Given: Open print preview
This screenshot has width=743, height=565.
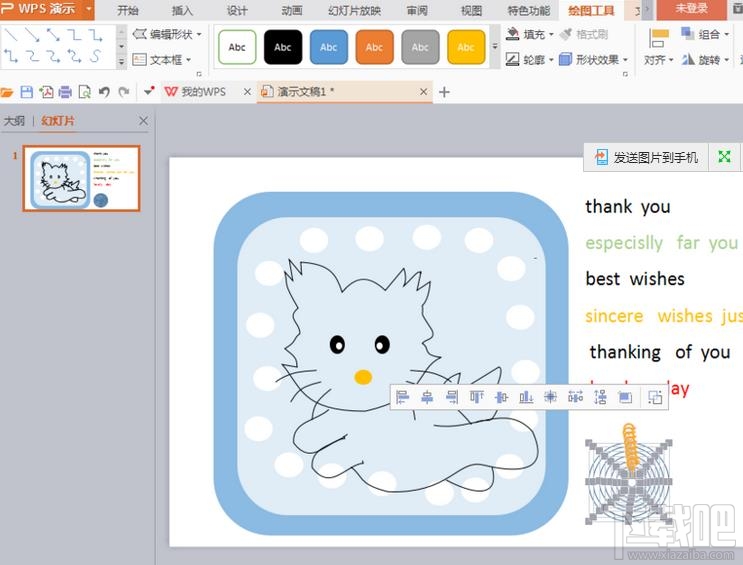Looking at the screenshot, I should pos(84,92).
